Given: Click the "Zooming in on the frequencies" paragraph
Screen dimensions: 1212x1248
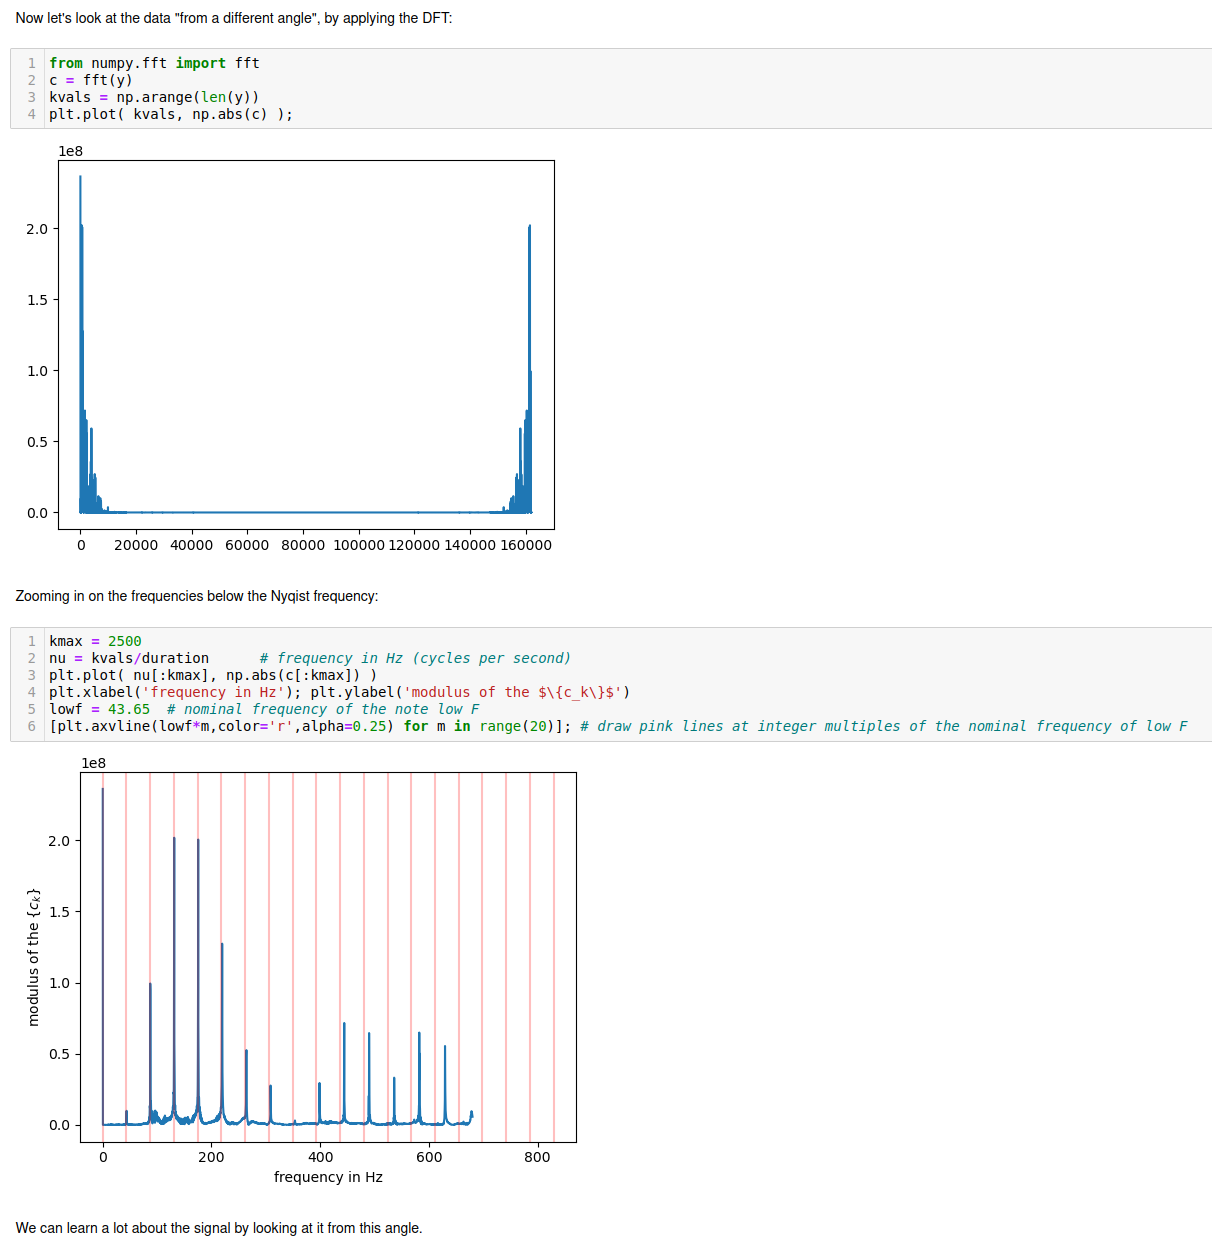Looking at the screenshot, I should coord(197,596).
